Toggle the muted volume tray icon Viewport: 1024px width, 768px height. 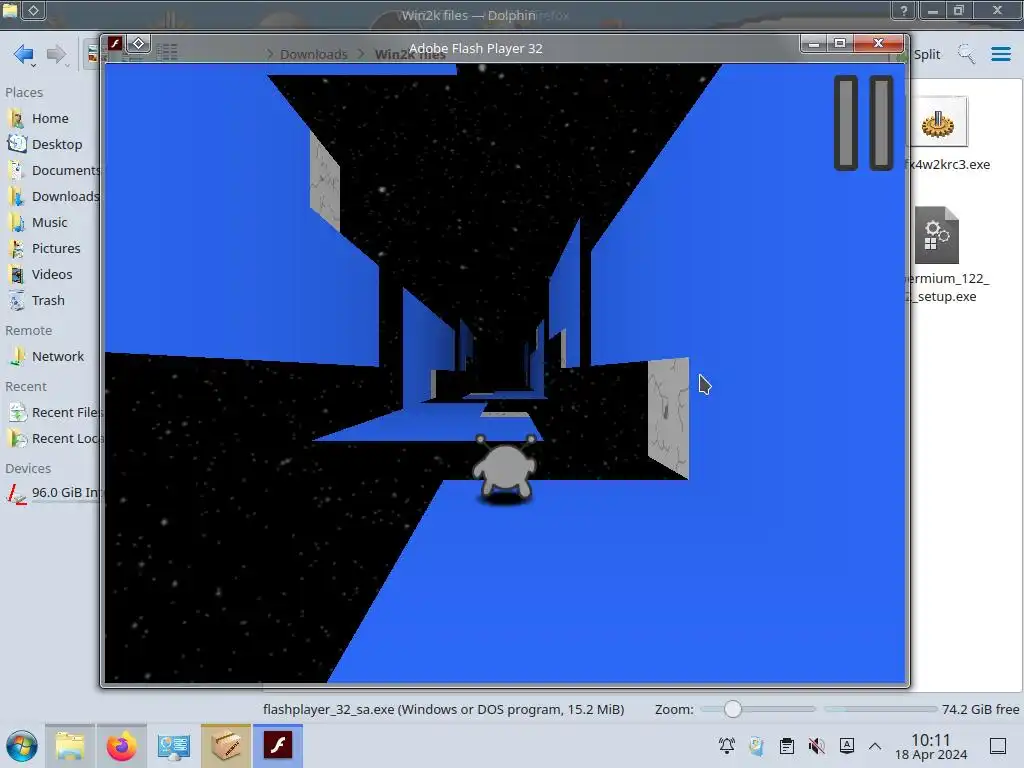816,745
